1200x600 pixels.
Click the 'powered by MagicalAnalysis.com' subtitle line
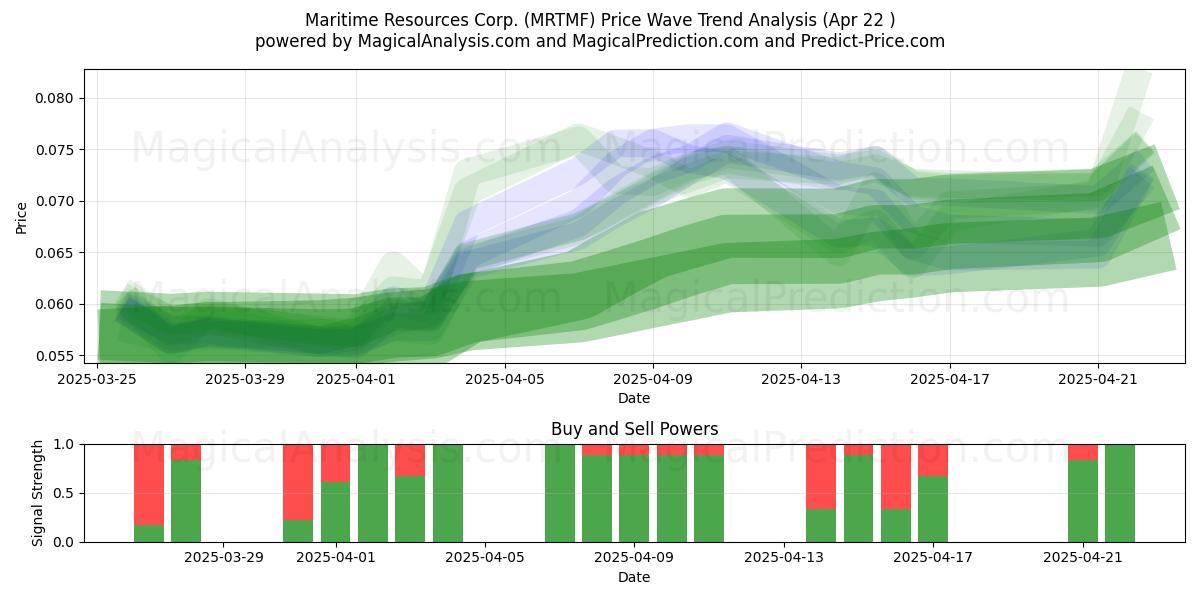(x=600, y=41)
